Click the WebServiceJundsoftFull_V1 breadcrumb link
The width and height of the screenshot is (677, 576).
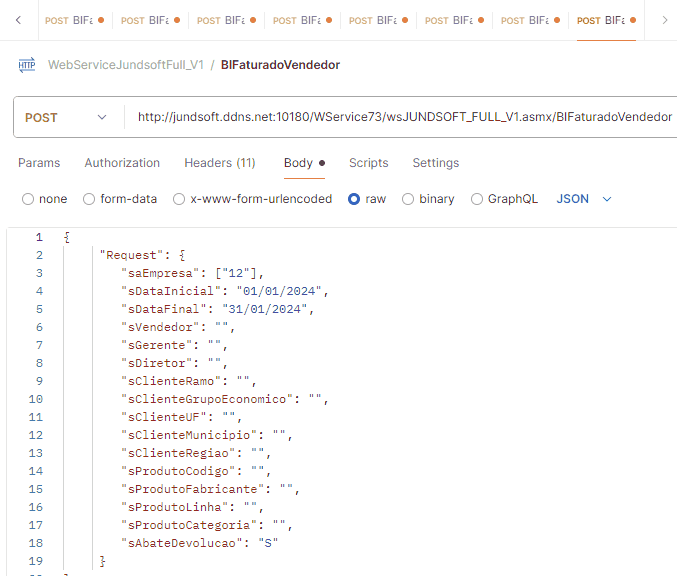125,65
